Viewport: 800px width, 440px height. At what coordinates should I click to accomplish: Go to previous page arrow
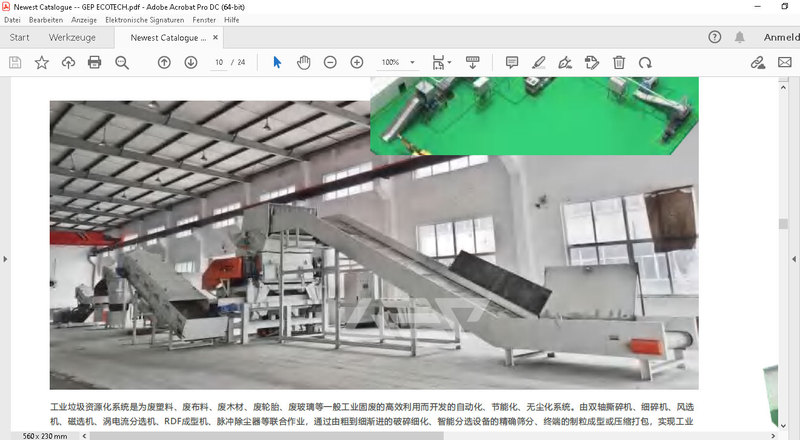tap(165, 62)
